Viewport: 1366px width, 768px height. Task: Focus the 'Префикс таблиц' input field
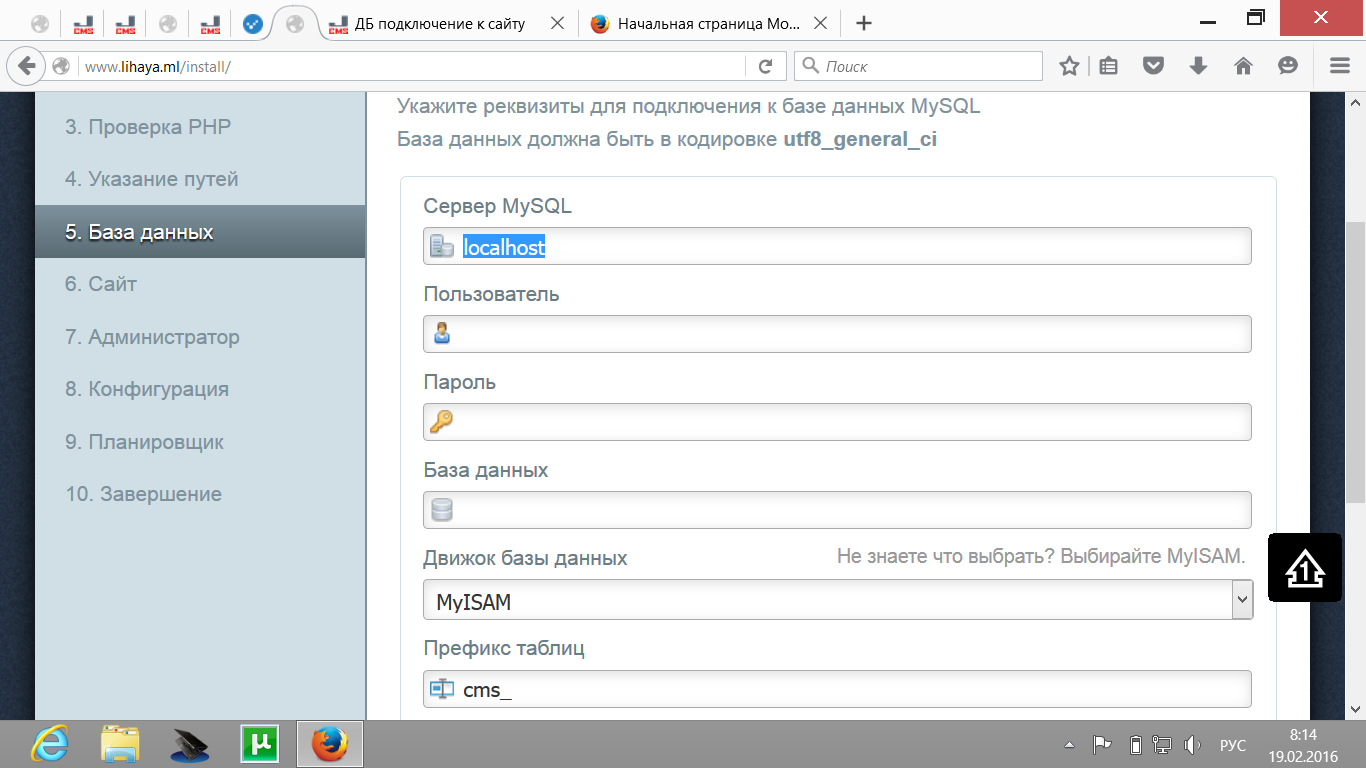(x=837, y=688)
